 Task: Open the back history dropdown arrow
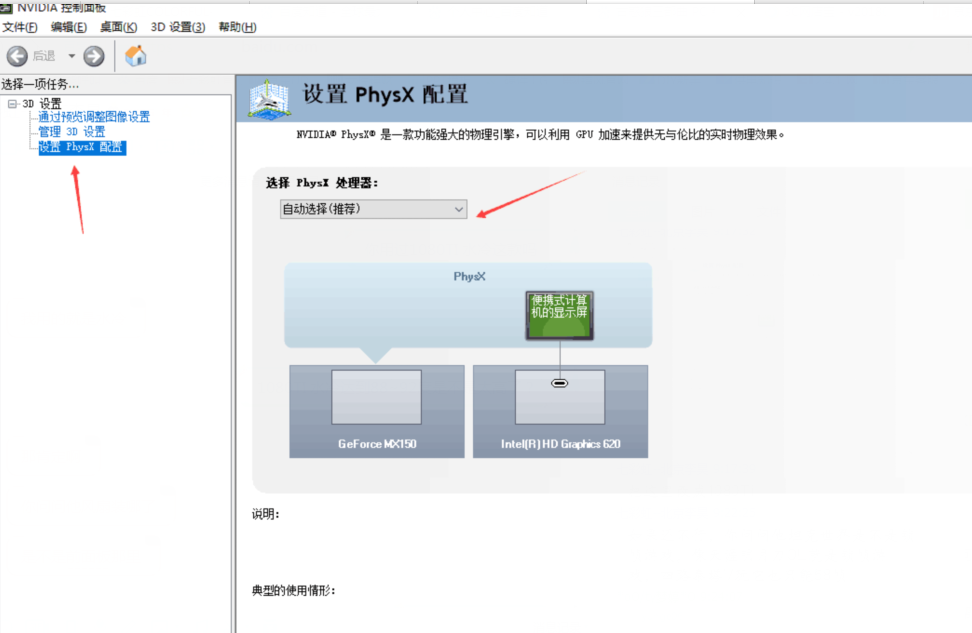(x=72, y=56)
